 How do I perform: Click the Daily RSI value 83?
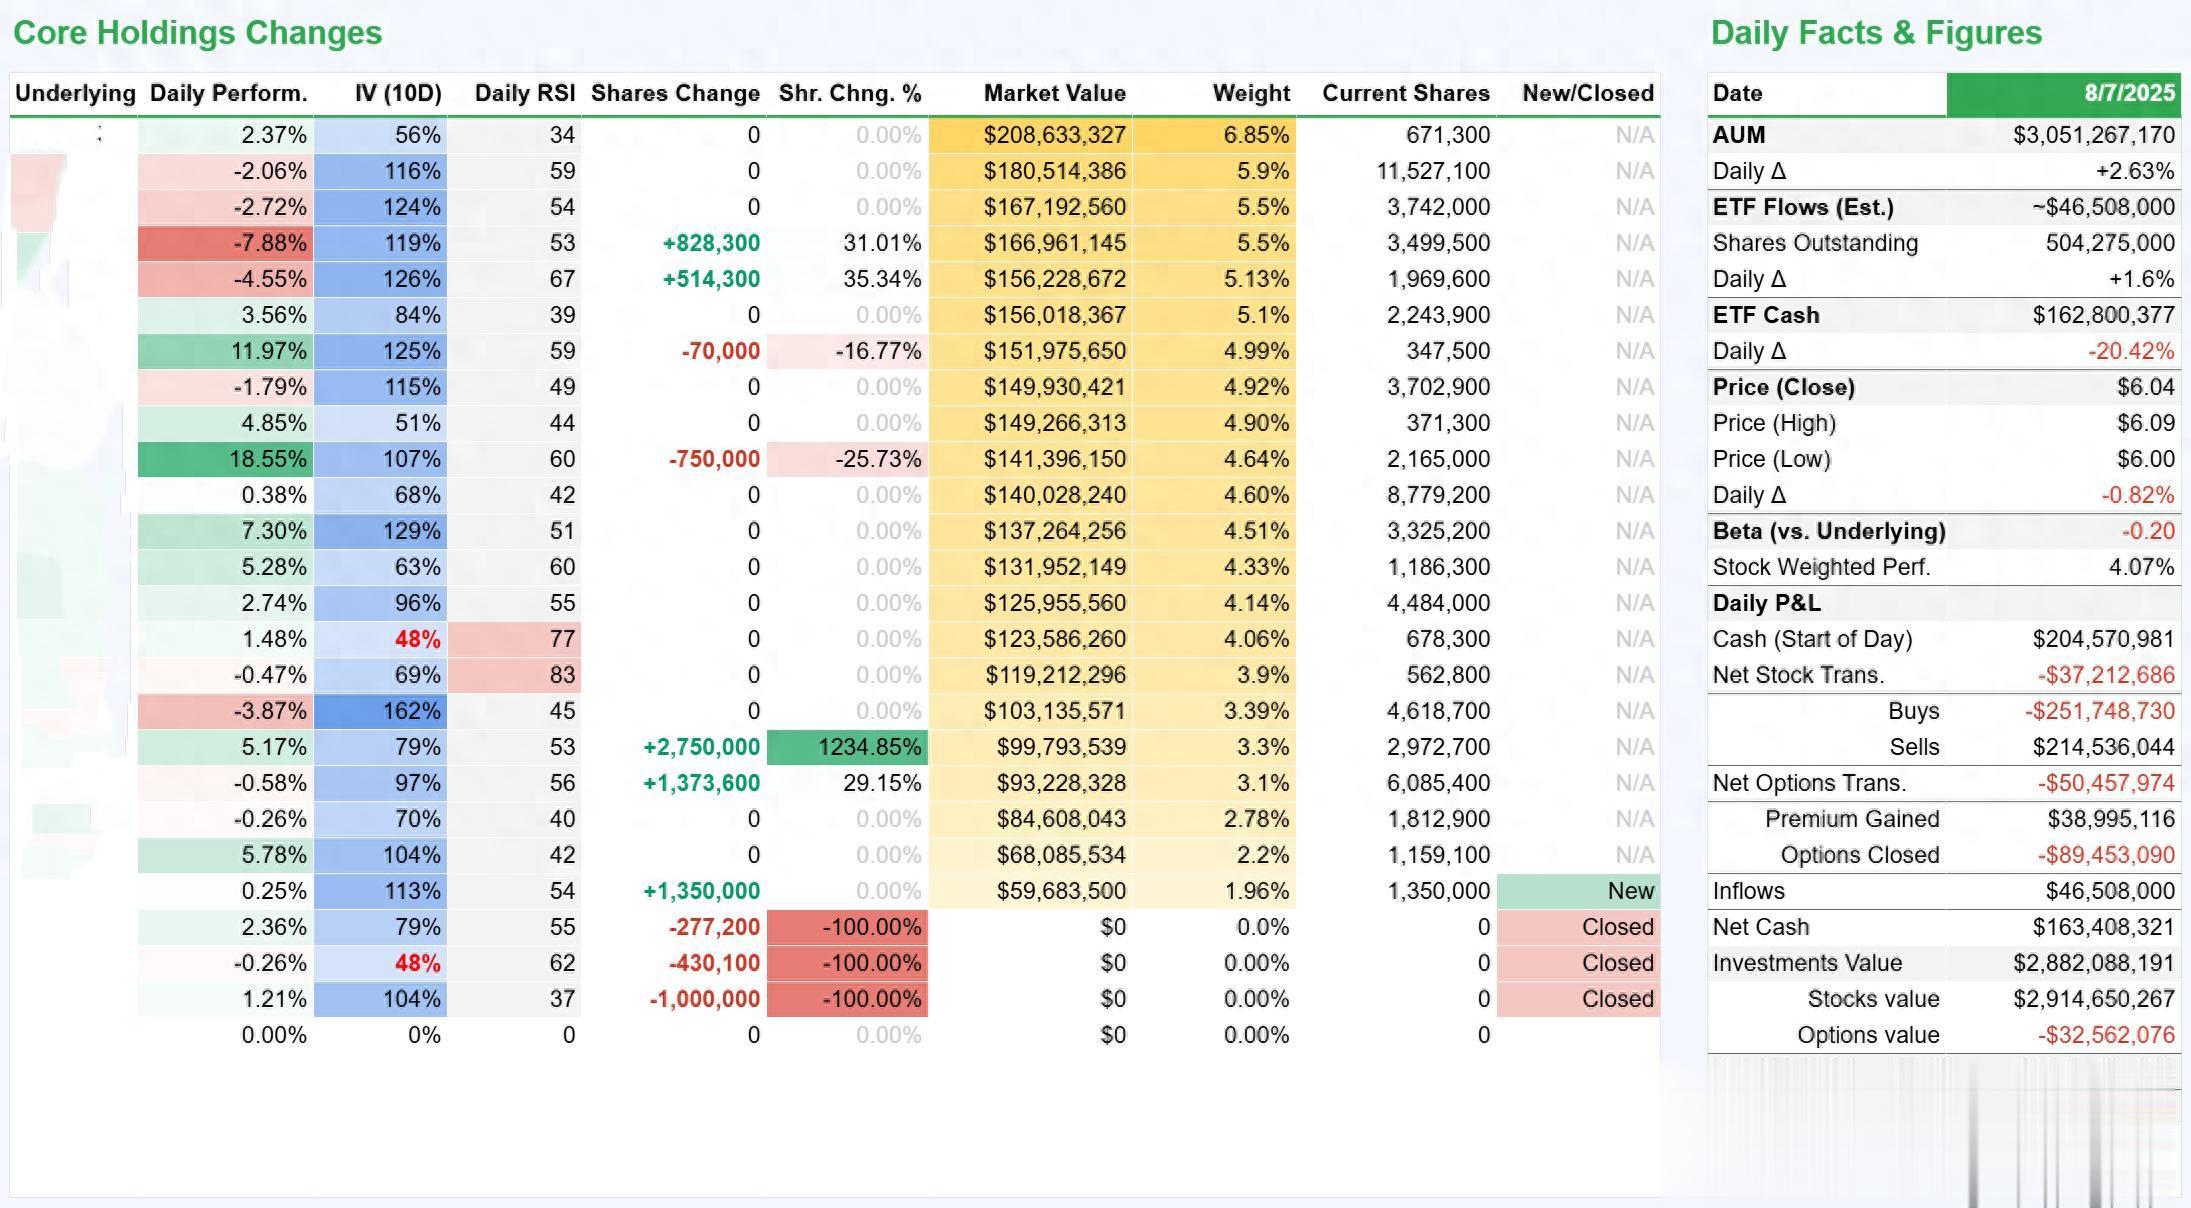tap(561, 675)
